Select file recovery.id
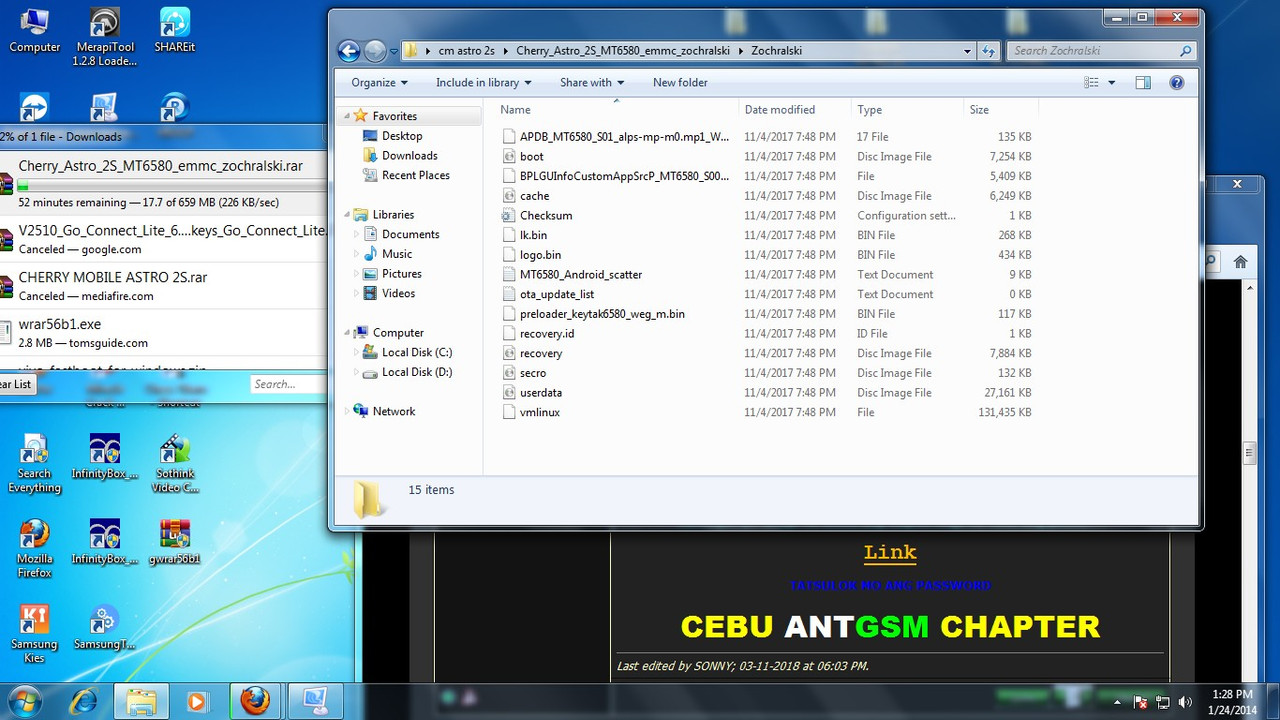The image size is (1280, 720). click(x=547, y=333)
